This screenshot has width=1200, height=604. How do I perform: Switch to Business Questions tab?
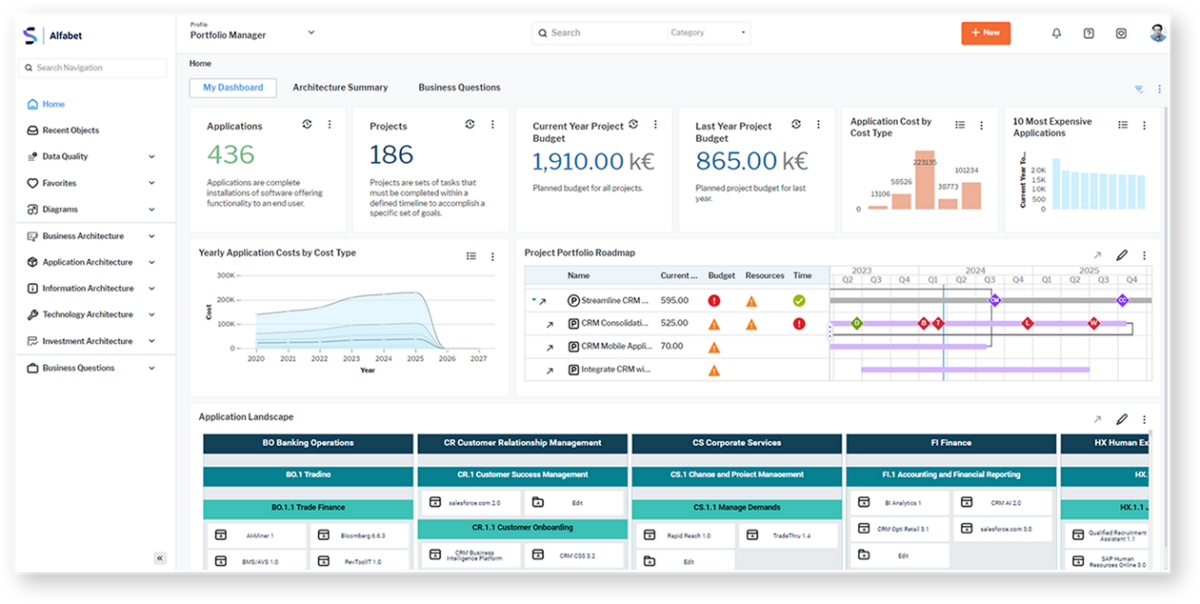tap(459, 87)
